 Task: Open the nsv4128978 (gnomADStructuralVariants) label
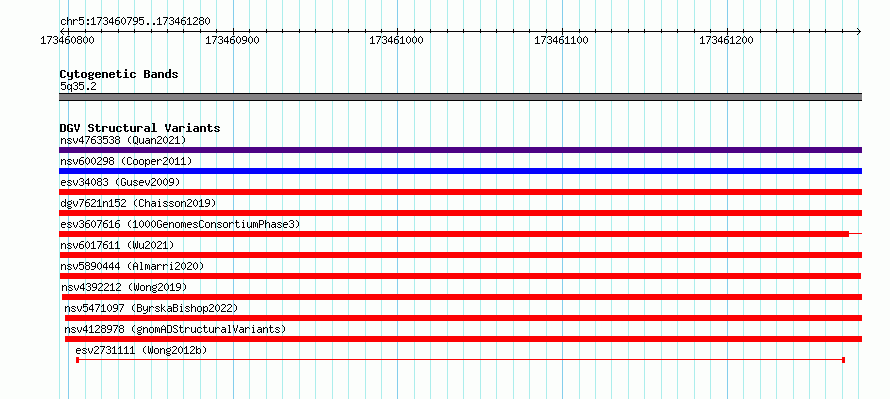point(175,329)
